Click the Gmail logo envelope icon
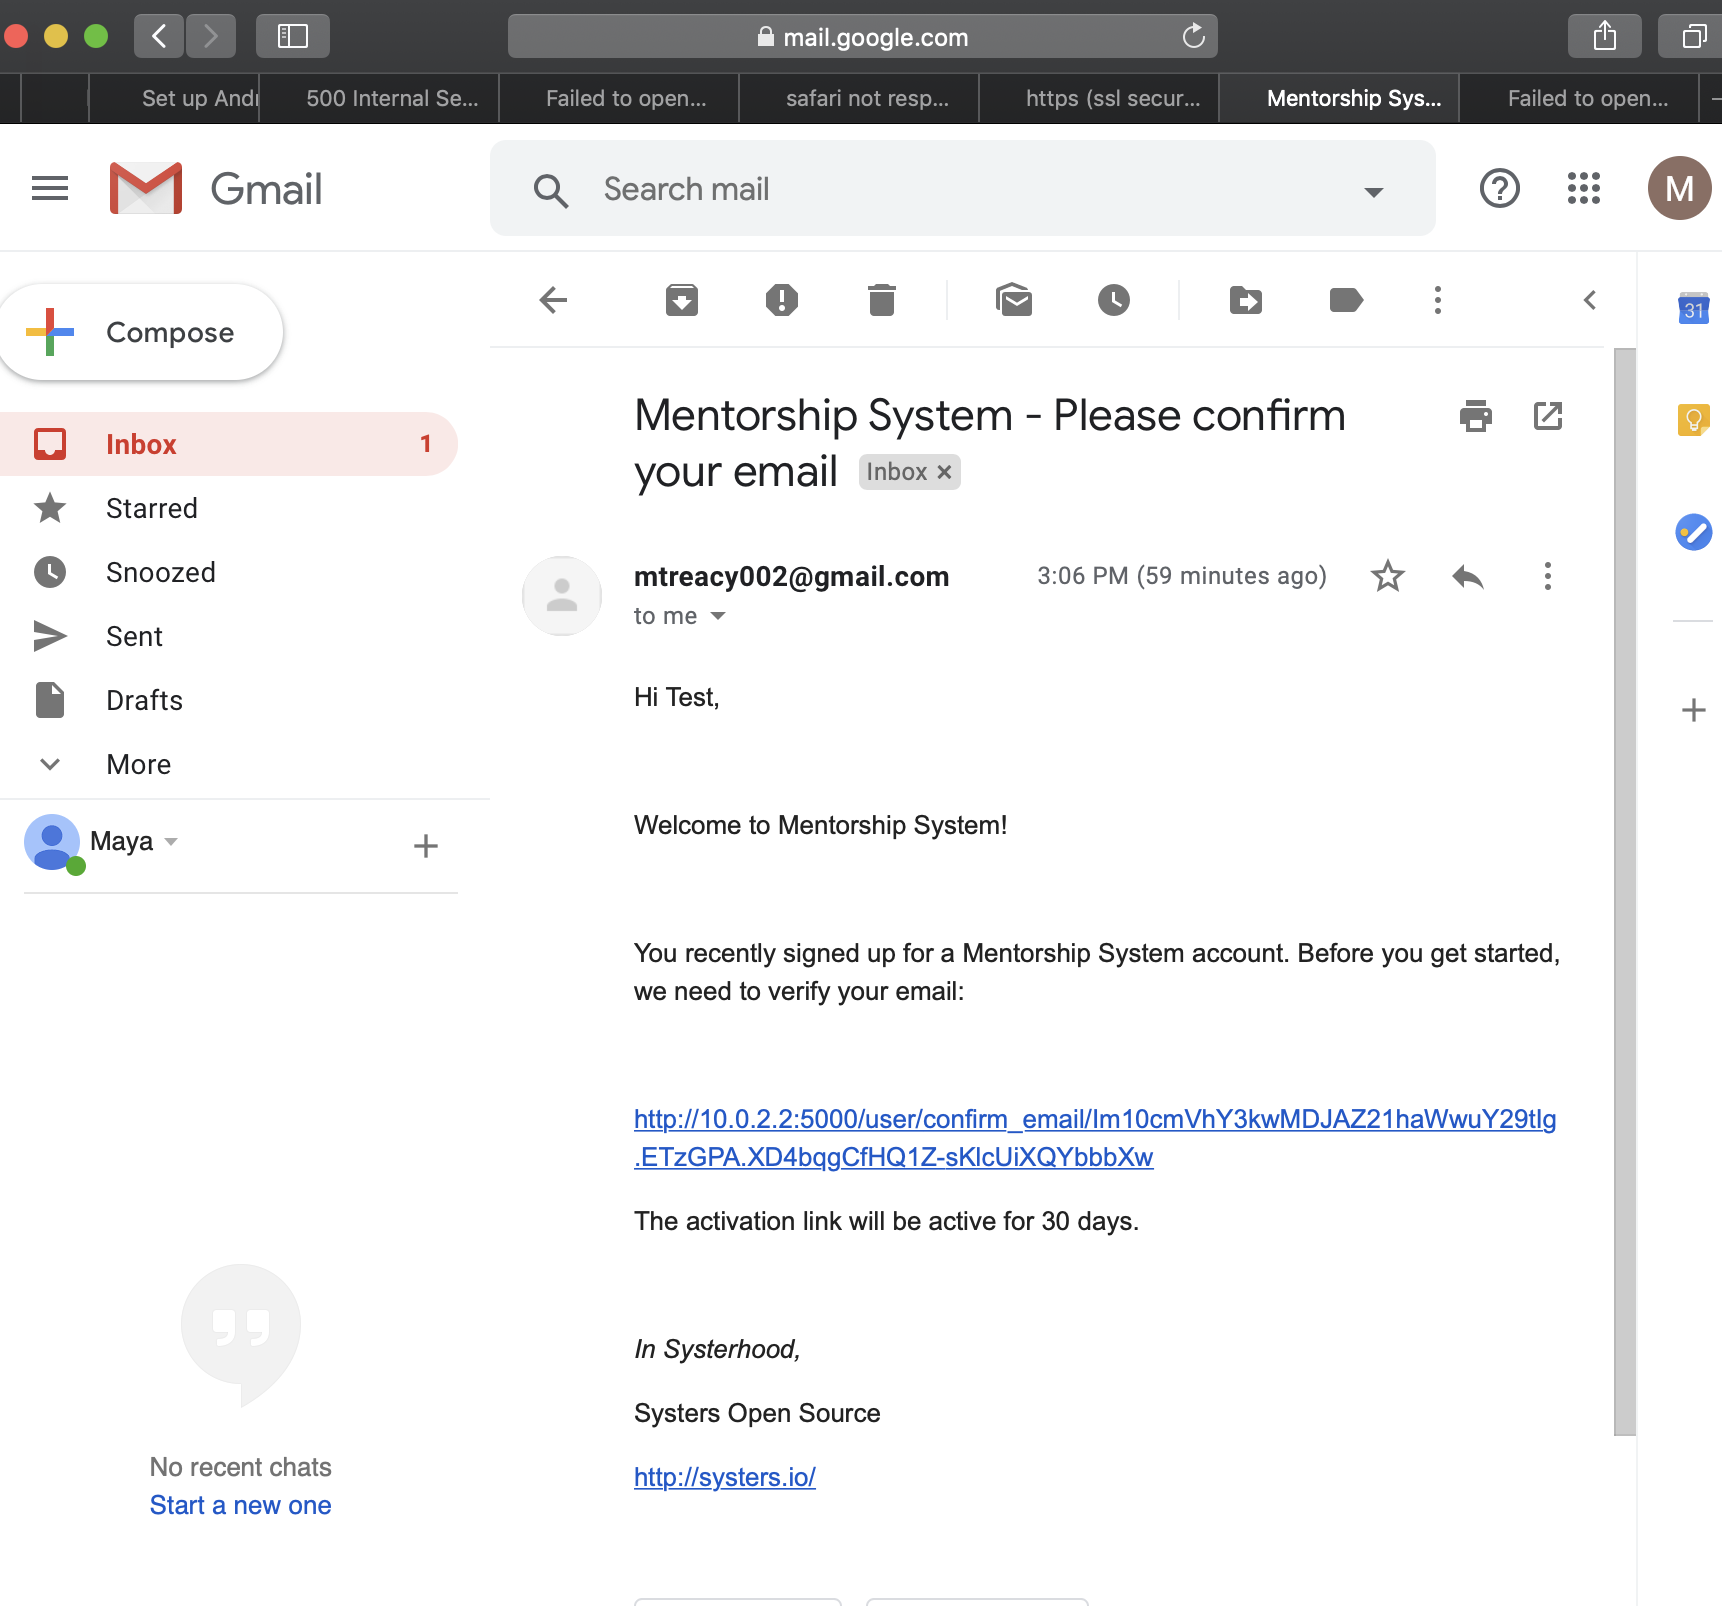Image resolution: width=1722 pixels, height=1606 pixels. click(x=146, y=188)
